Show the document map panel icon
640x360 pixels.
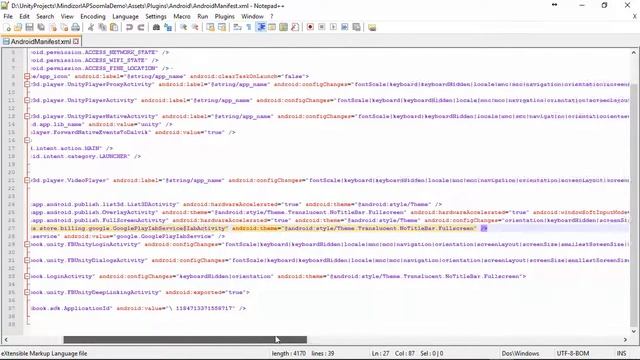[x=283, y=27]
